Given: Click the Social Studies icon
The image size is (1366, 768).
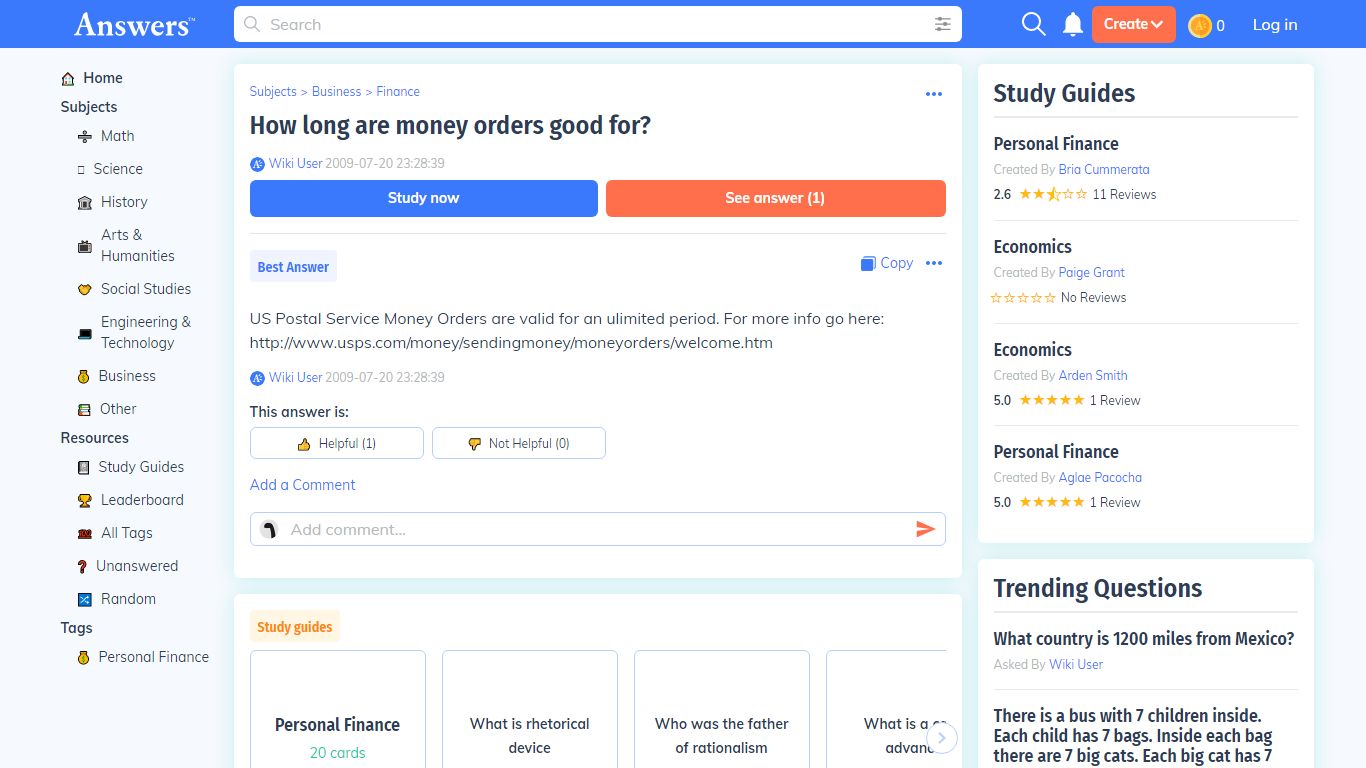Looking at the screenshot, I should [x=85, y=289].
